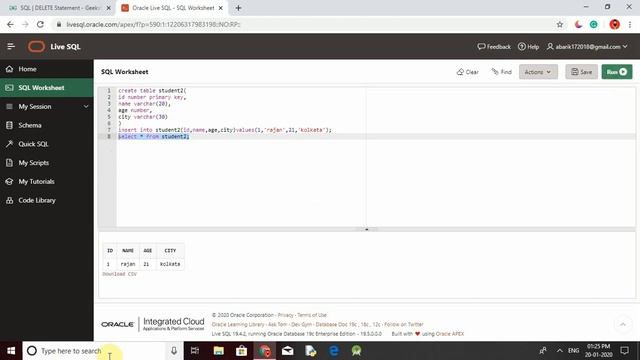Expand the user account dropdown
Screen dimensions: 640x360
tap(587, 47)
